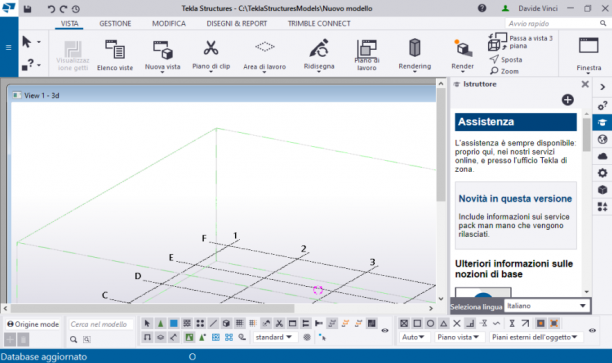The height and width of the screenshot is (363, 612).
Task: Open the GESTIONE ribbon tab
Action: pyautogui.click(x=115, y=23)
